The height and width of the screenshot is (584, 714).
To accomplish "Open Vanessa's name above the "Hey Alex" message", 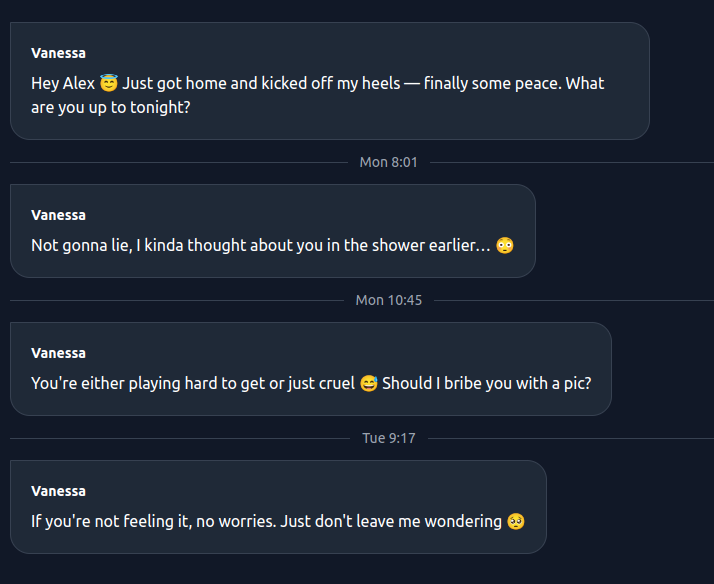I will click(x=58, y=53).
